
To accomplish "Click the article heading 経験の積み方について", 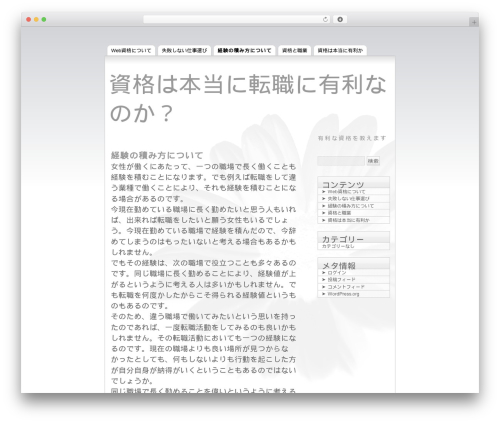I will [x=157, y=155].
